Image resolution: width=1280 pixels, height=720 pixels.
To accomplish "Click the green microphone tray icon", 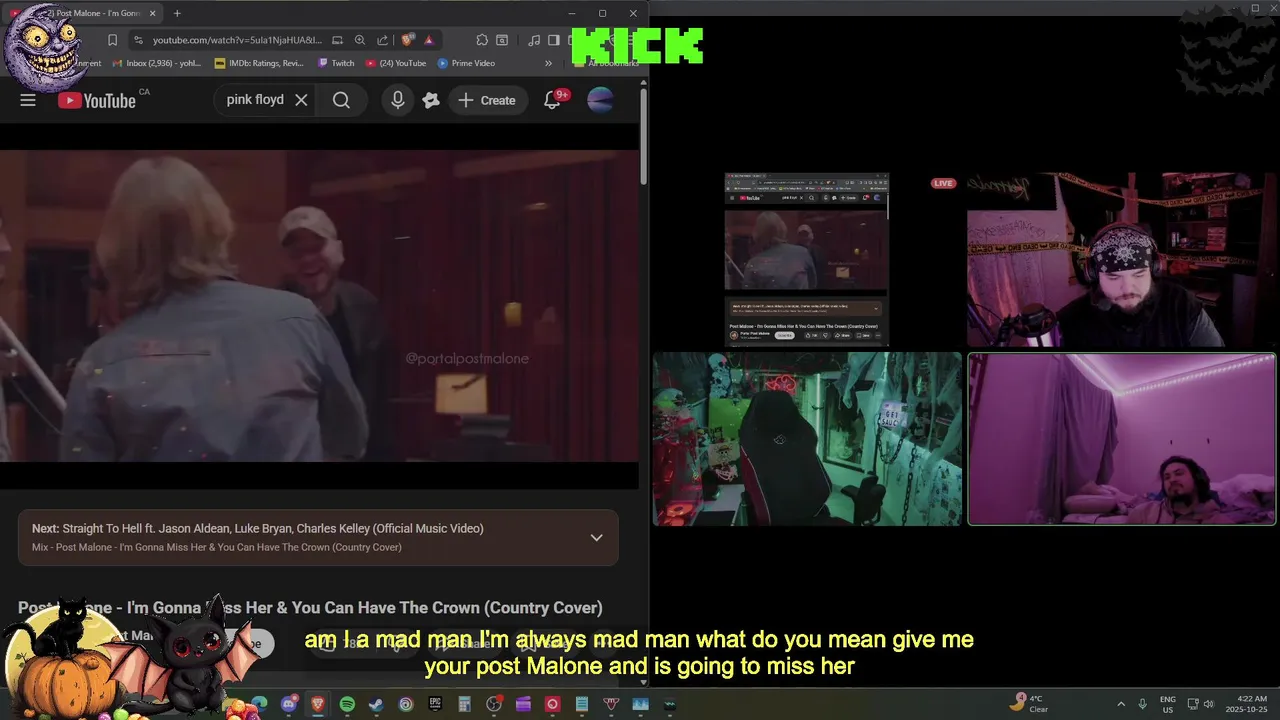I will (x=1143, y=704).
